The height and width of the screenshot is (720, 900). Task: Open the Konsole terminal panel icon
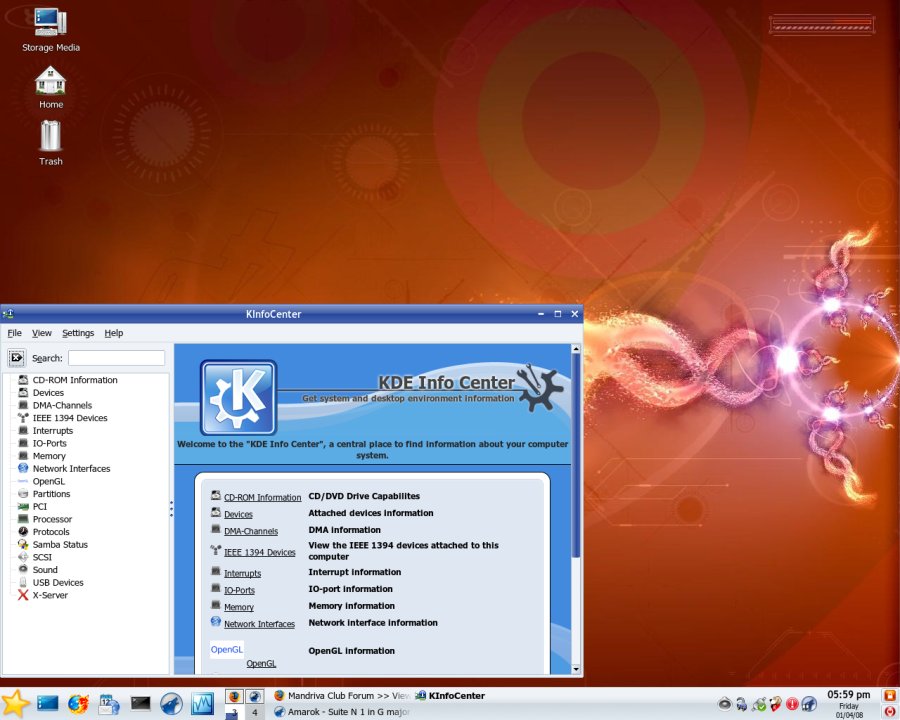click(140, 703)
